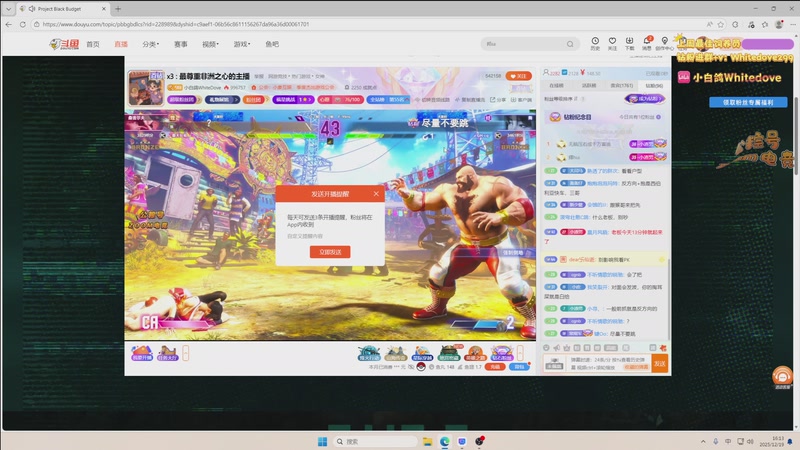
Task: Click the orange 关注 follow button
Action: coord(518,76)
